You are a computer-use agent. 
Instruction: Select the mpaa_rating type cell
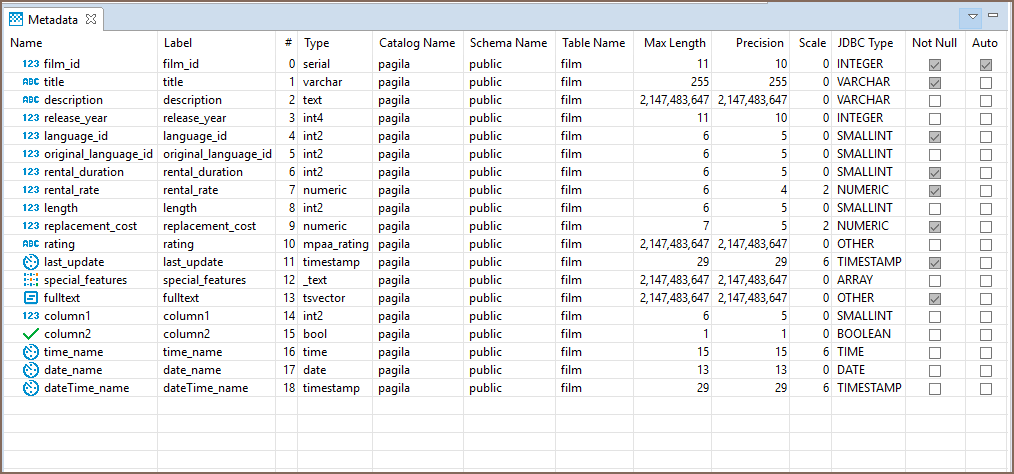(x=335, y=244)
